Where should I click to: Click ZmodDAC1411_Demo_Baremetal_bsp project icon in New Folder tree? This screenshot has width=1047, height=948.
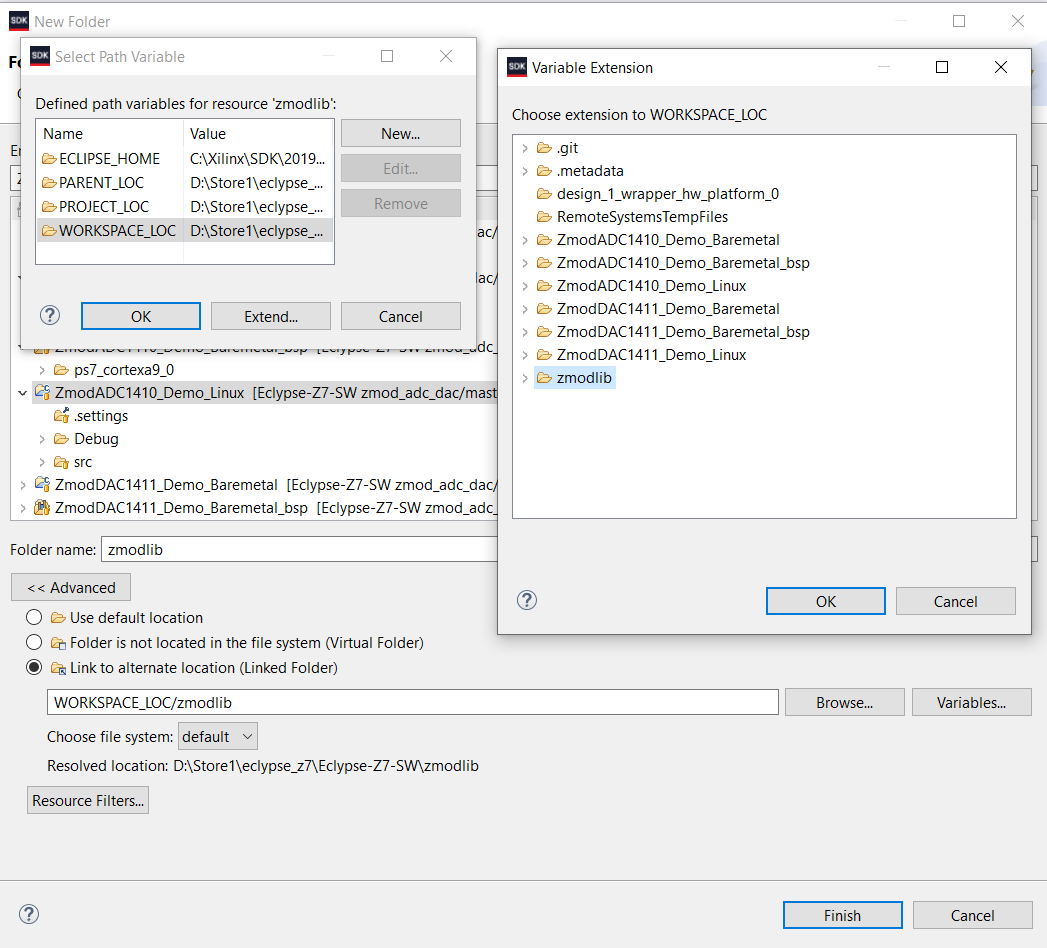click(42, 508)
